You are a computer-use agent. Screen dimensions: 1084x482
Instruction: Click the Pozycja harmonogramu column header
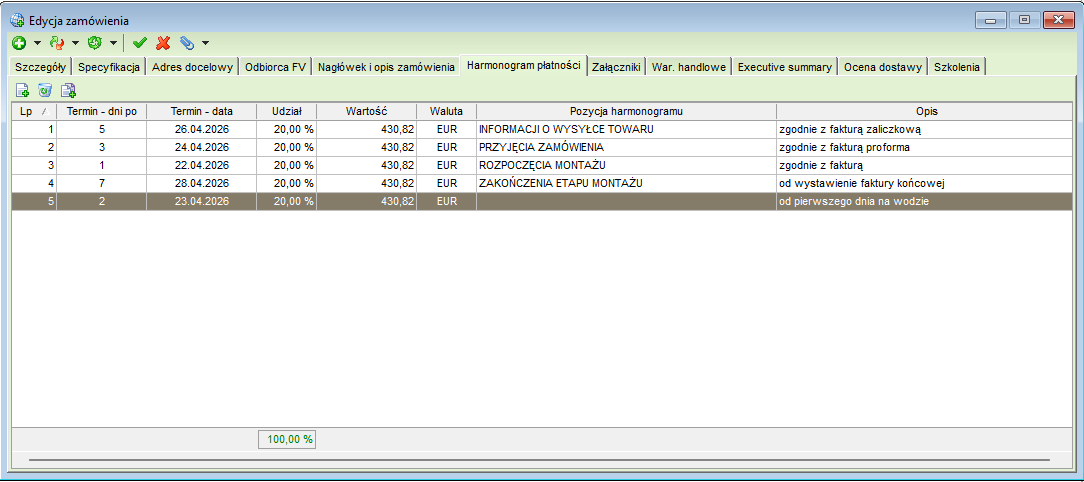(626, 111)
